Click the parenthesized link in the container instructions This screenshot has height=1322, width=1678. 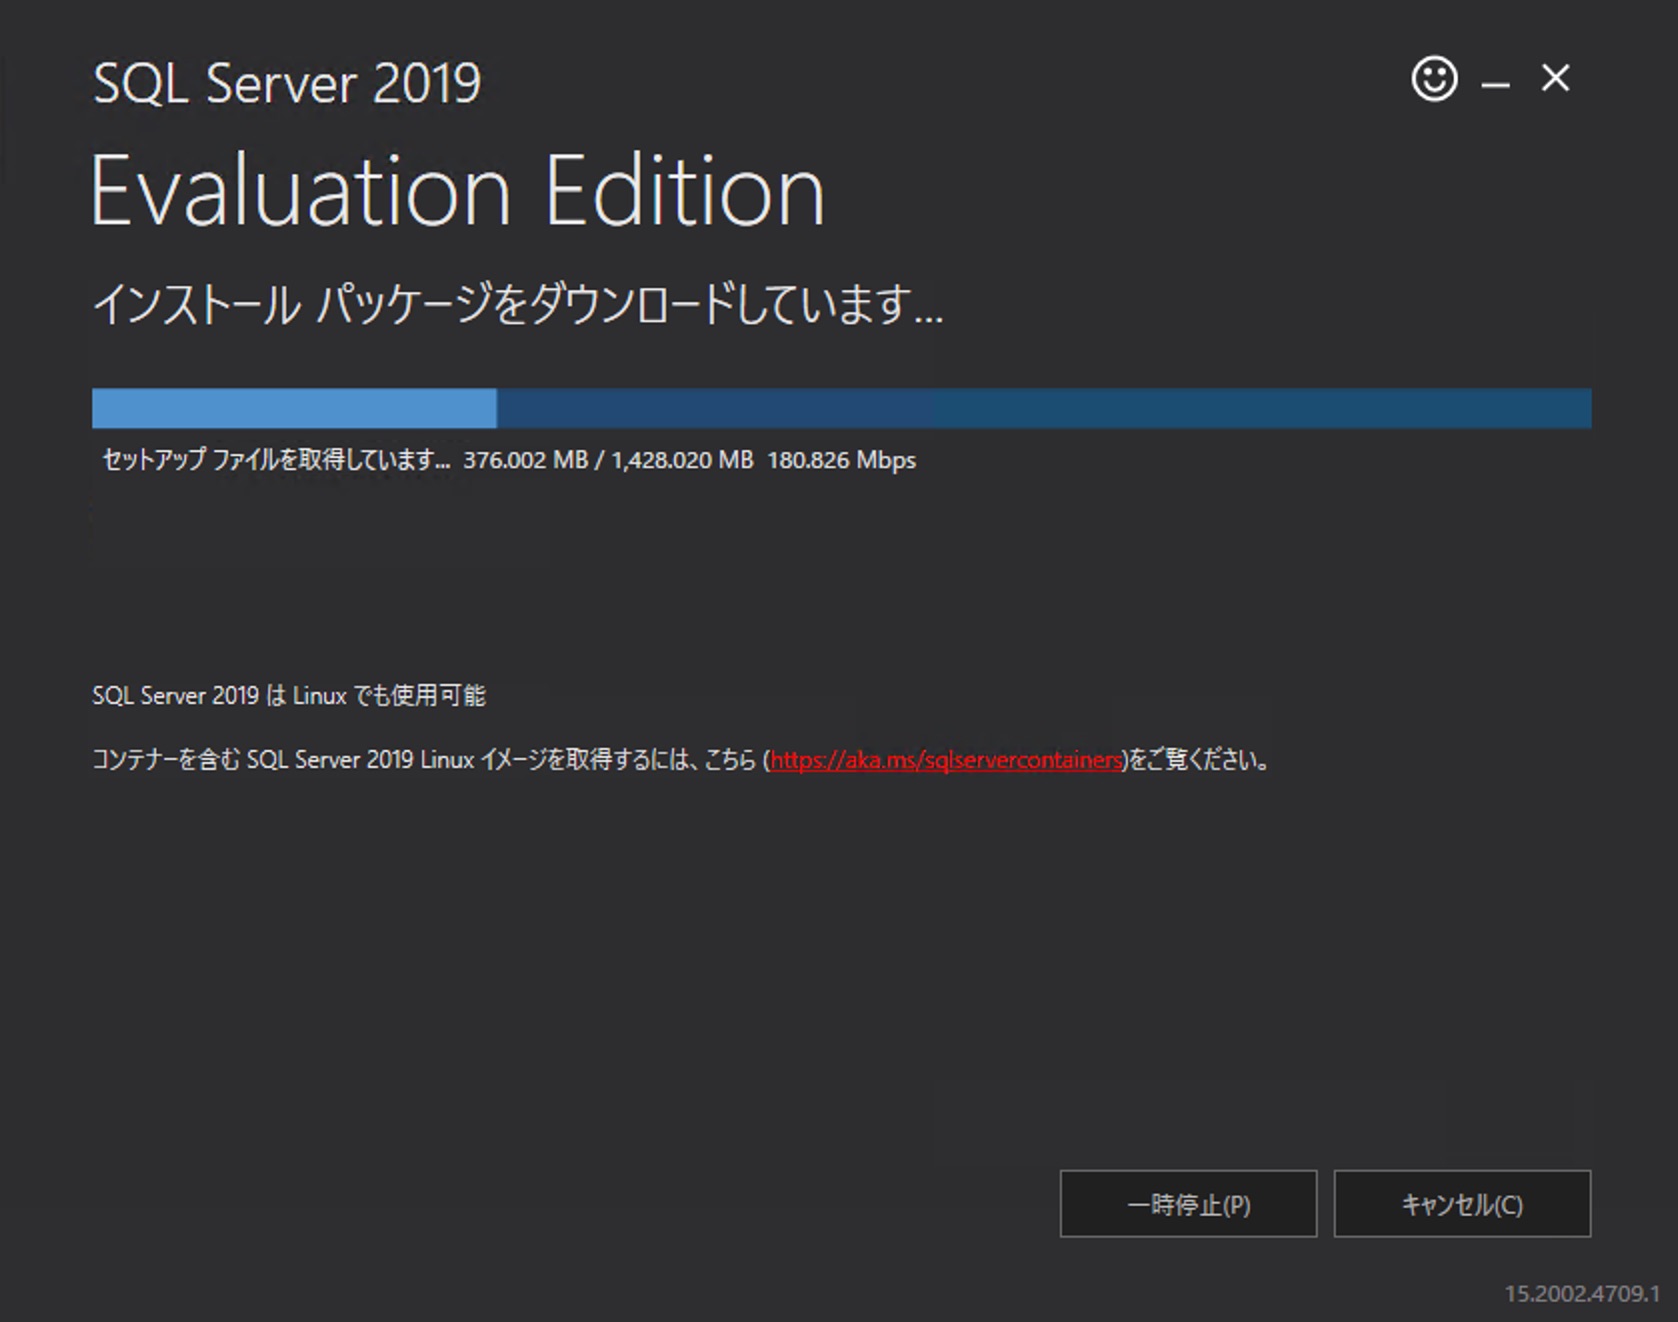[x=945, y=760]
